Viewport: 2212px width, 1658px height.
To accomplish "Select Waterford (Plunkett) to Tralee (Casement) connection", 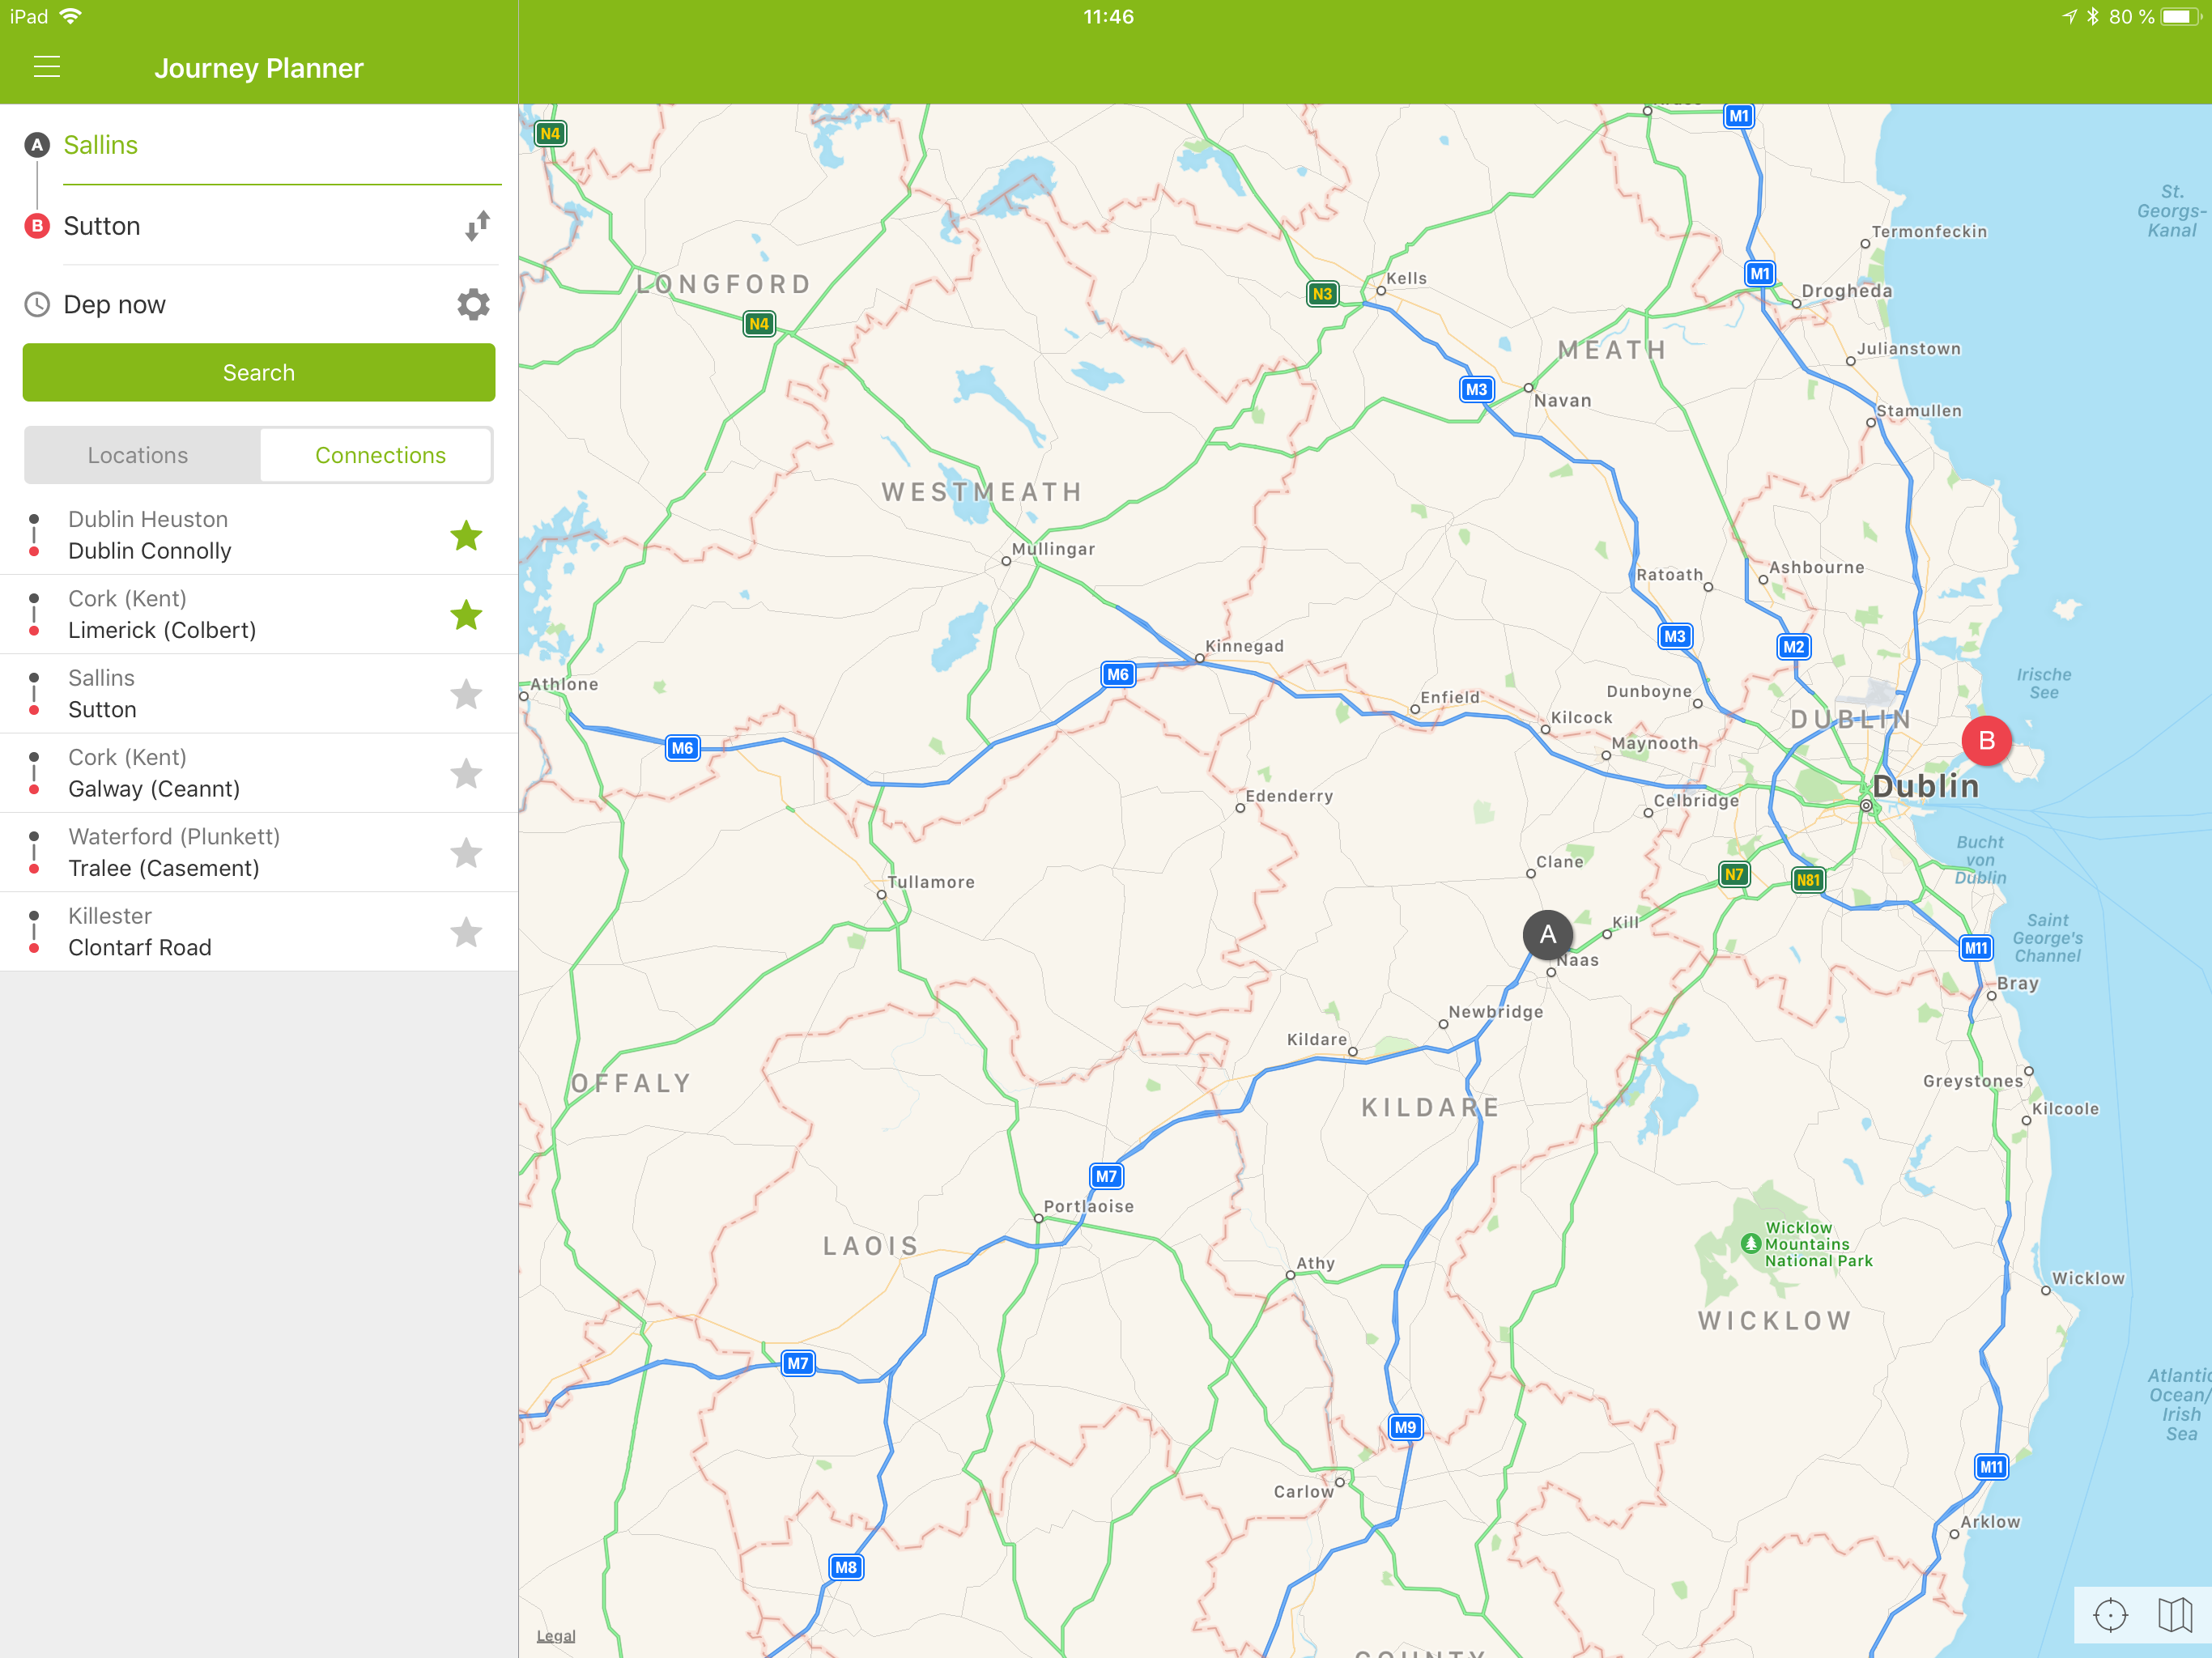I will [259, 852].
